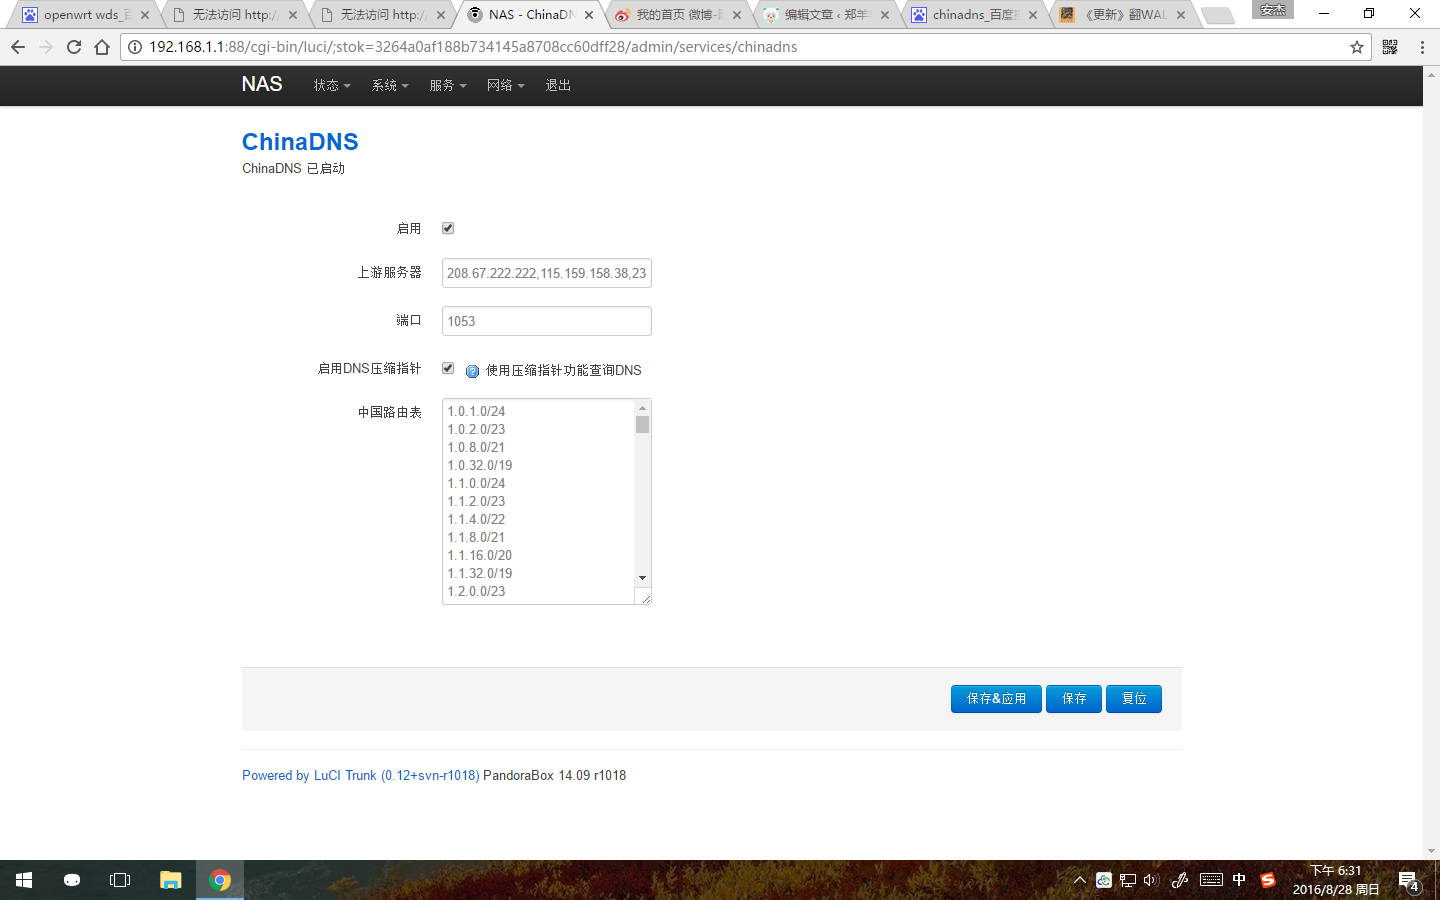
Task: Open the action center notifications icon
Action: pos(1409,881)
